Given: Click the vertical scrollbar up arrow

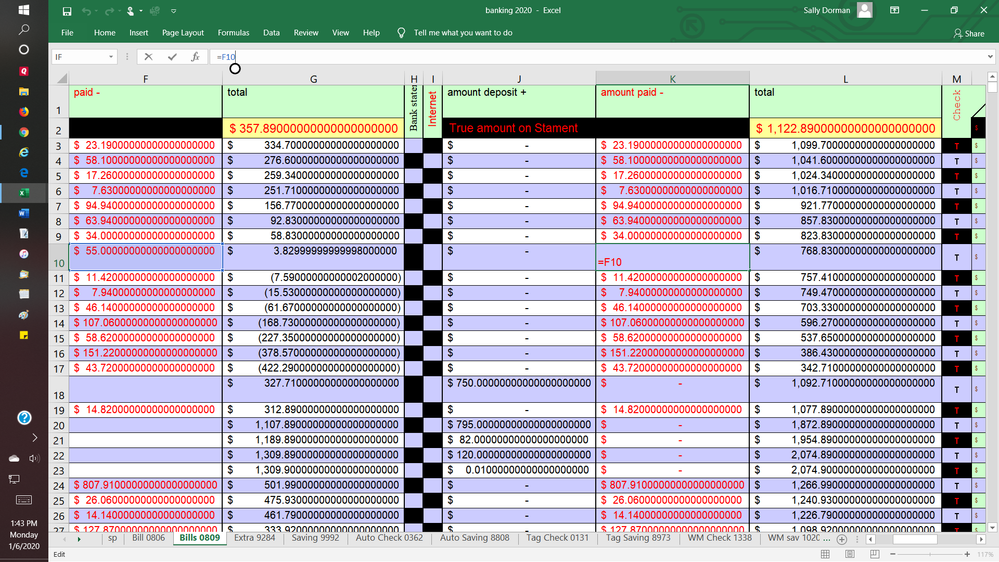Looking at the screenshot, I should (992, 77).
